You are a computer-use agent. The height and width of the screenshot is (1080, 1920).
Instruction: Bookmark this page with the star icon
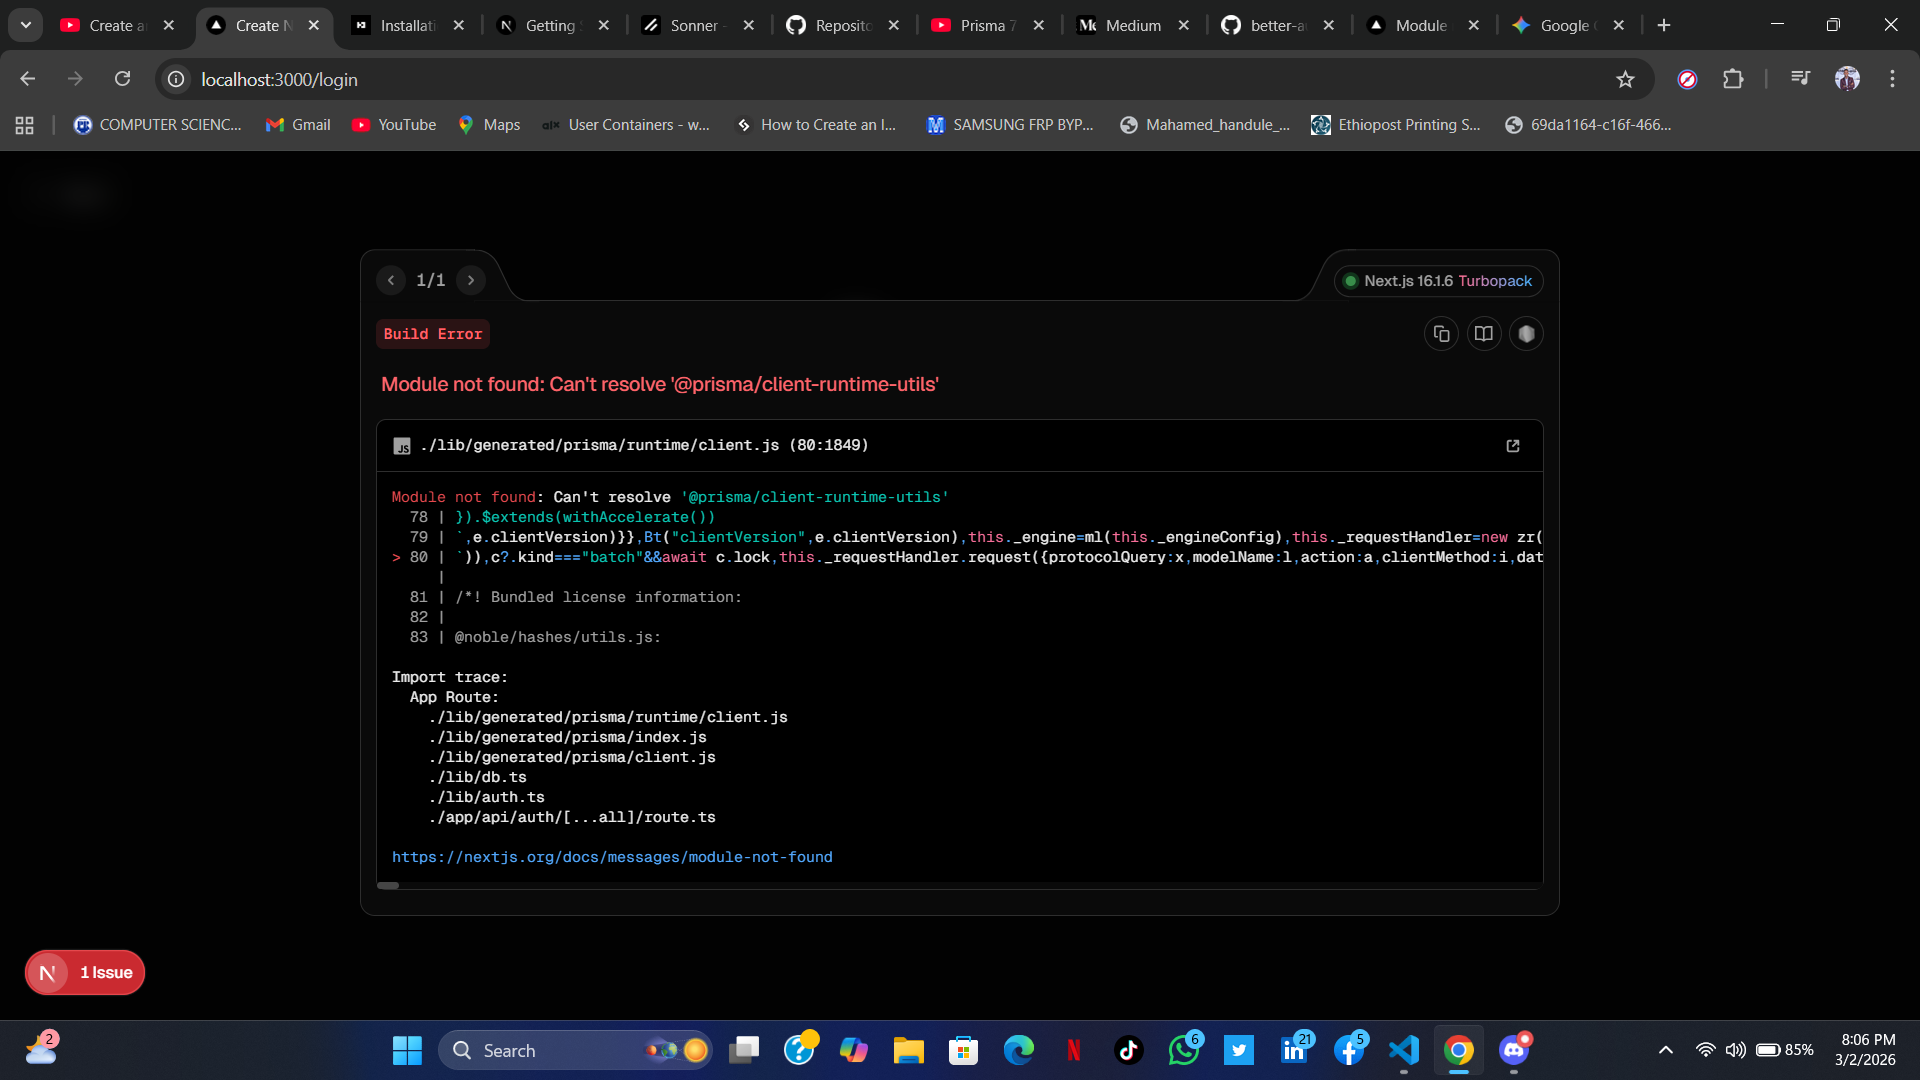pos(1626,79)
